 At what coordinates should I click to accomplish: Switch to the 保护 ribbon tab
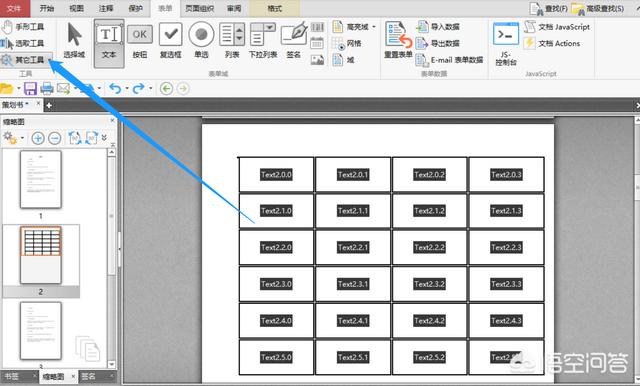pos(136,8)
